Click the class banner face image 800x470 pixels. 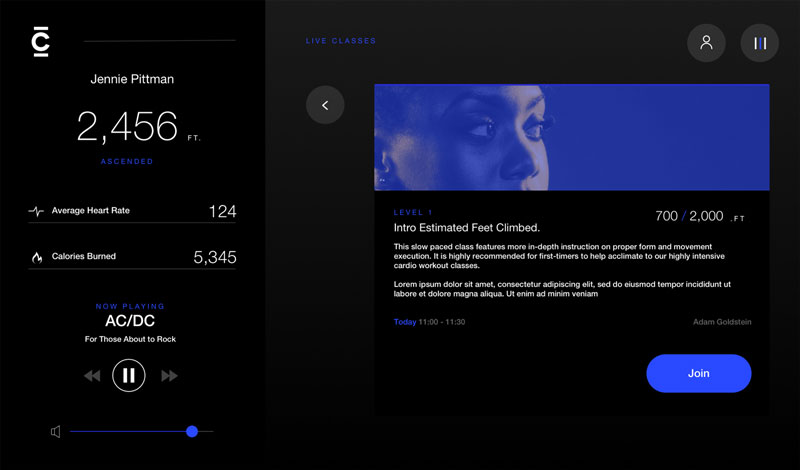point(571,137)
